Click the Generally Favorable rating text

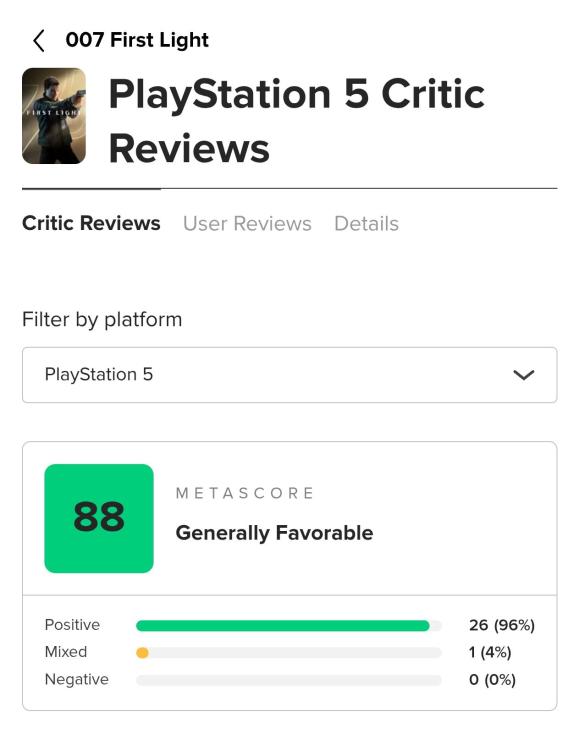274,533
